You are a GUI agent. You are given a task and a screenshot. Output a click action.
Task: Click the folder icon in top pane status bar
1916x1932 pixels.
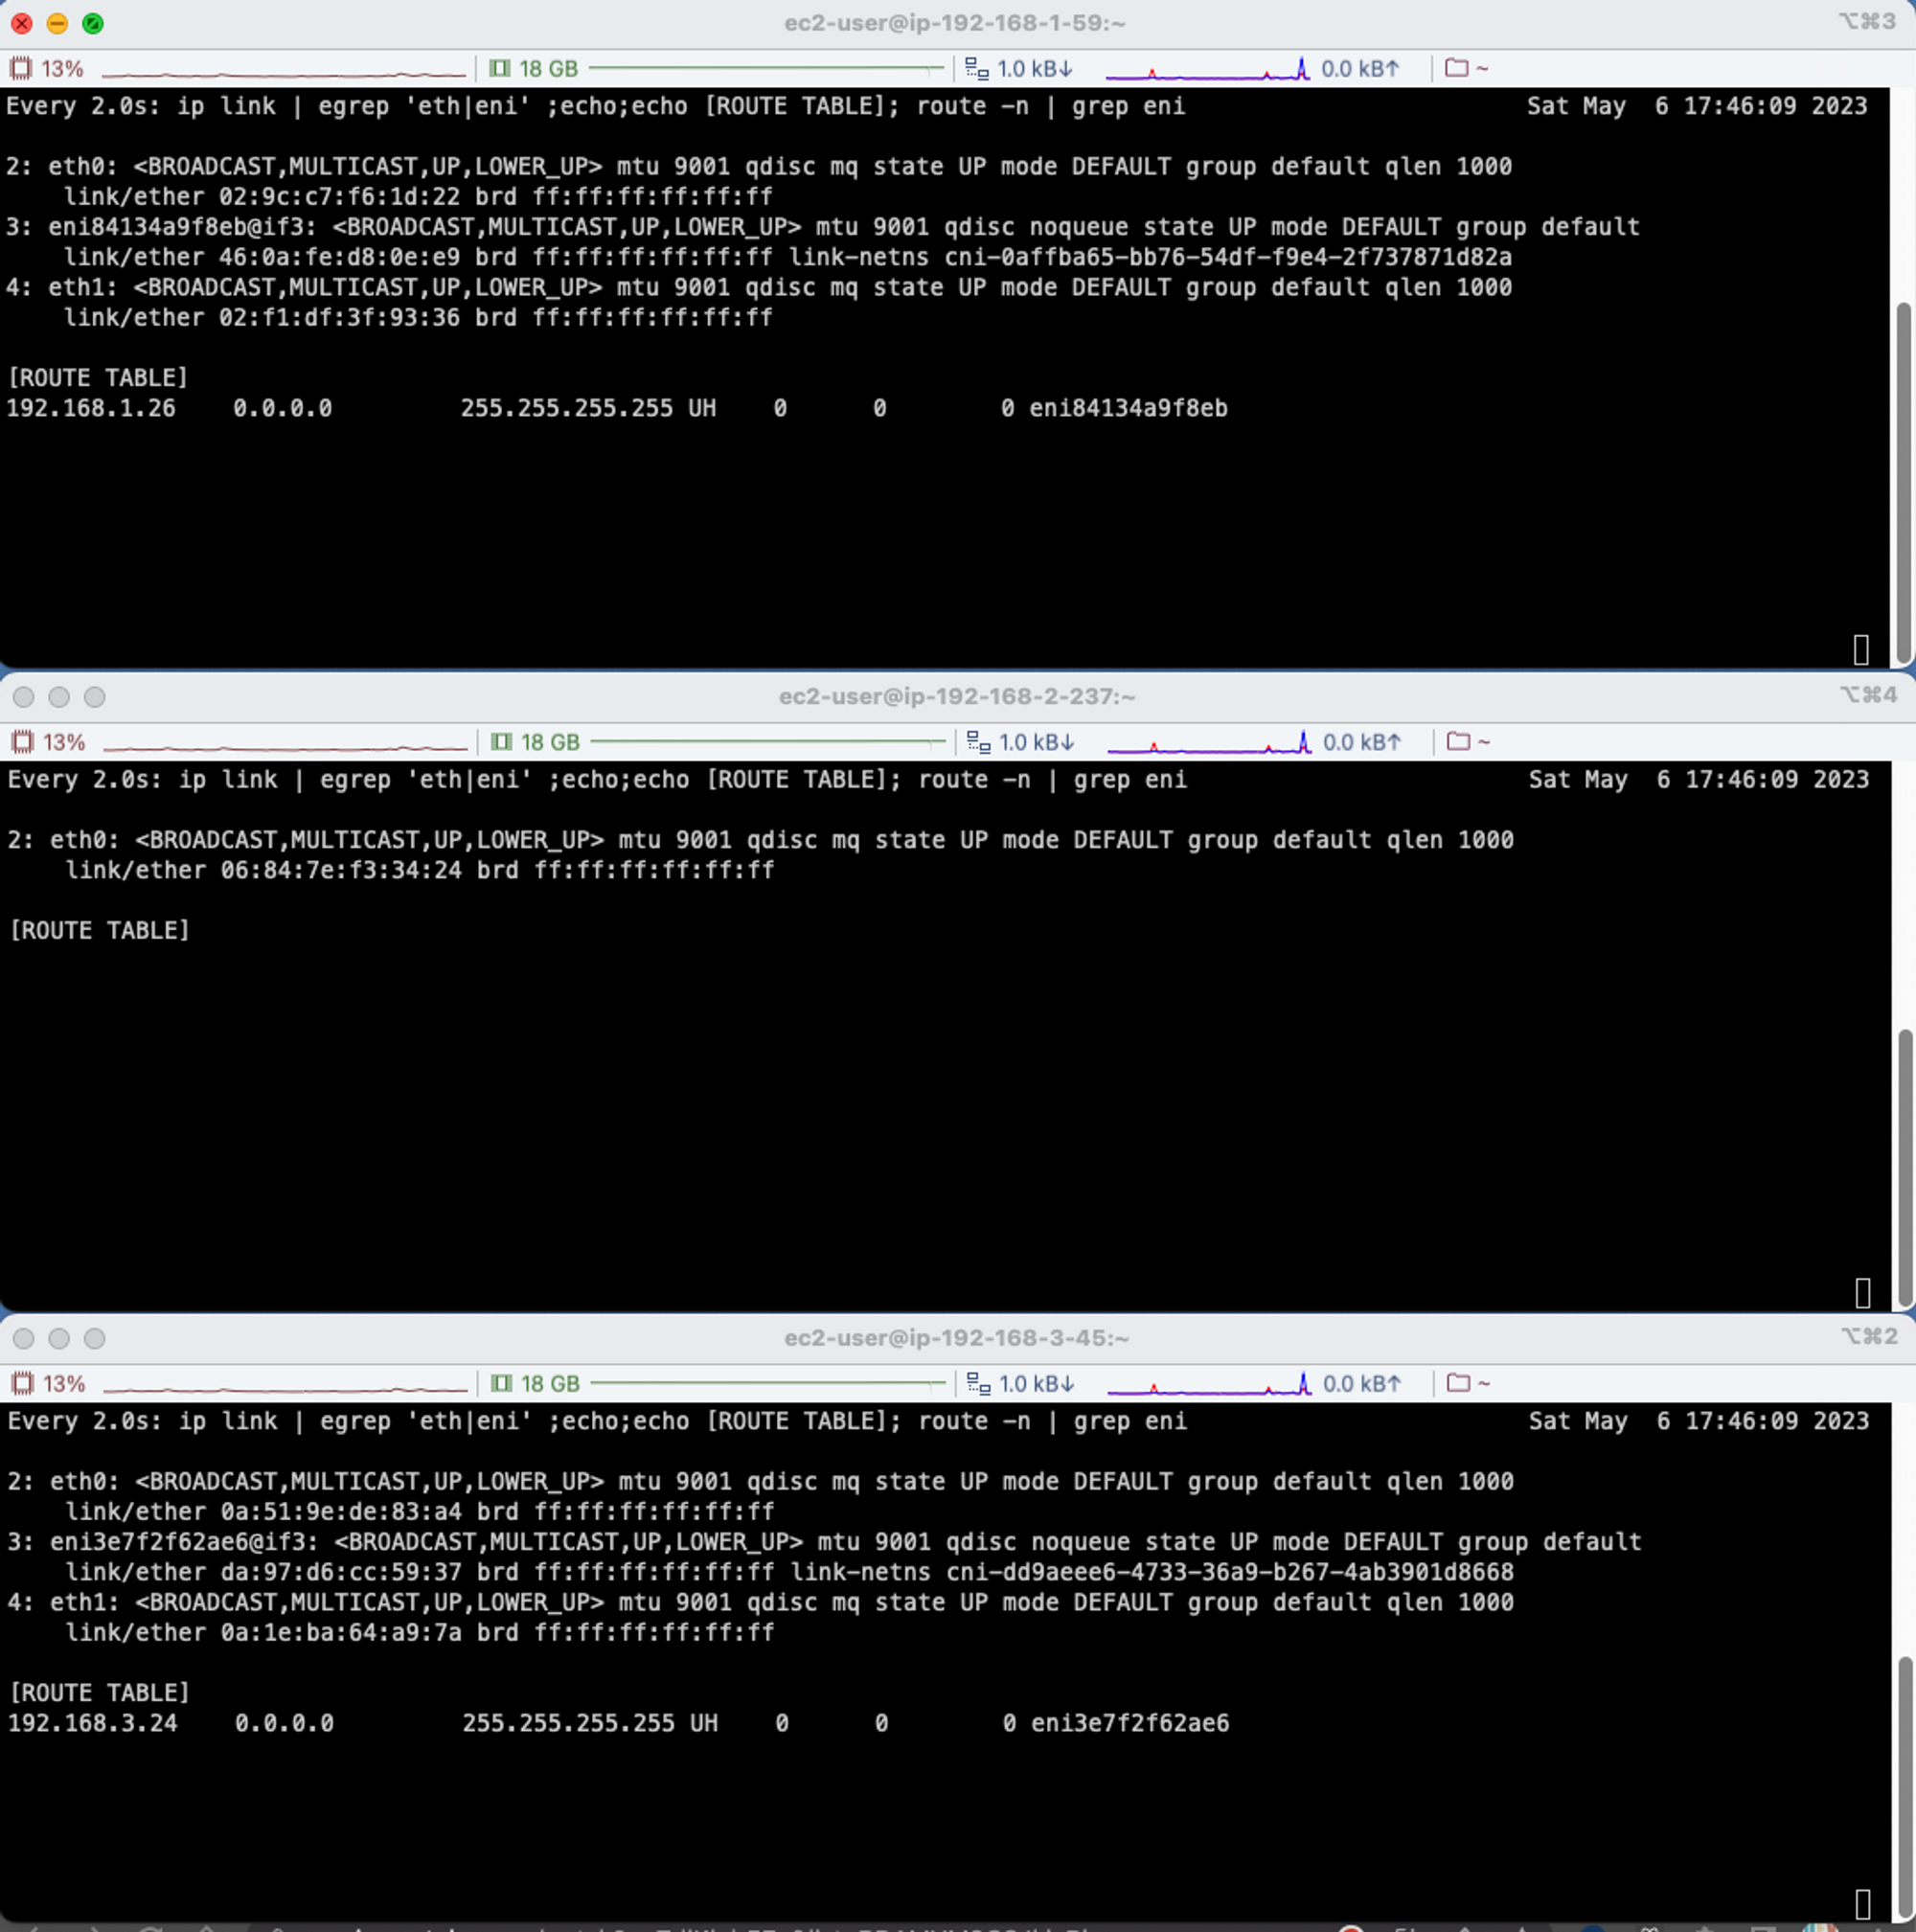[x=1457, y=68]
